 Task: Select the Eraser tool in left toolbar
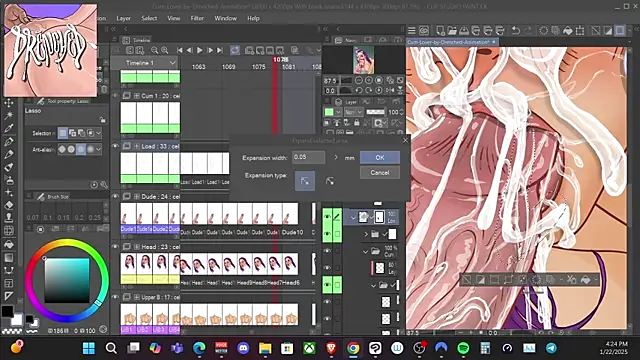(x=9, y=205)
